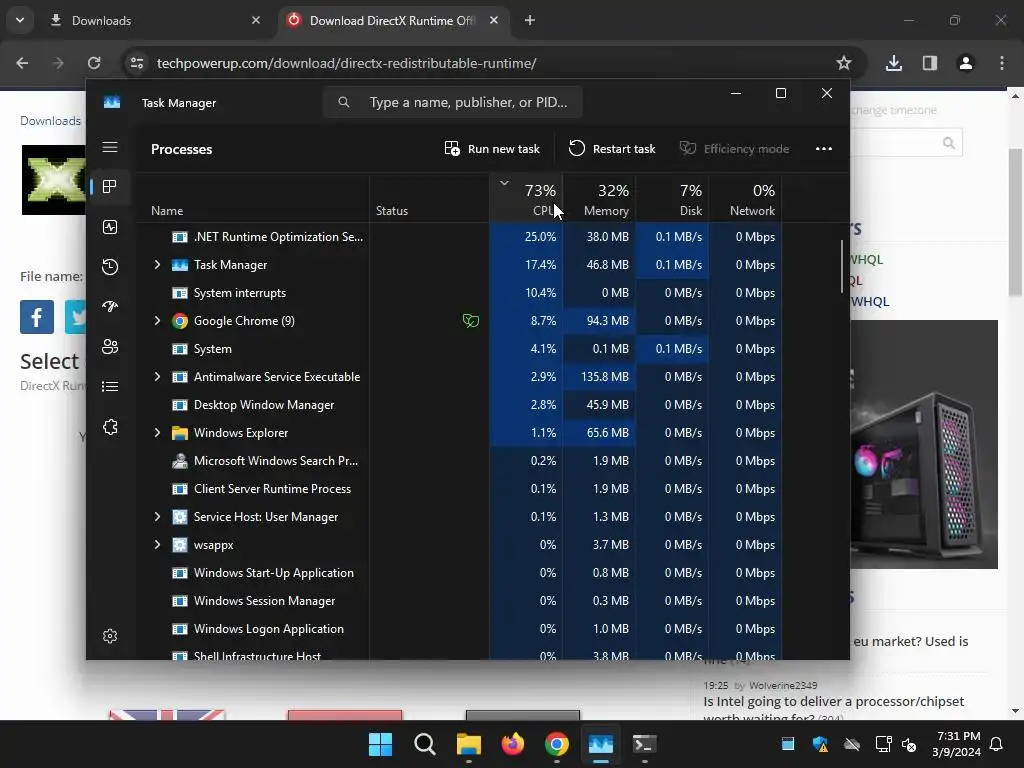
Task: Open Windows taskbar Search
Action: click(x=424, y=744)
